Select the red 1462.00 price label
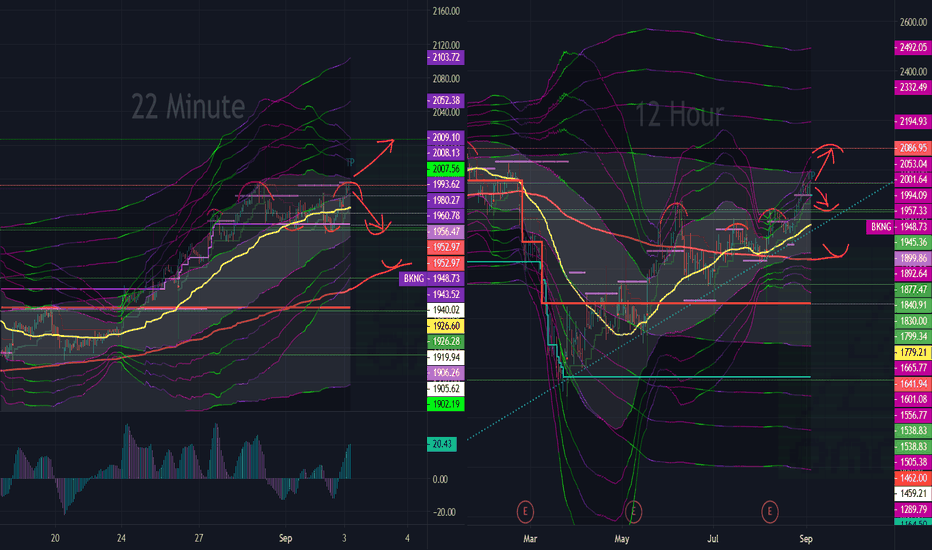Viewport: 932px width, 550px height. [912, 478]
